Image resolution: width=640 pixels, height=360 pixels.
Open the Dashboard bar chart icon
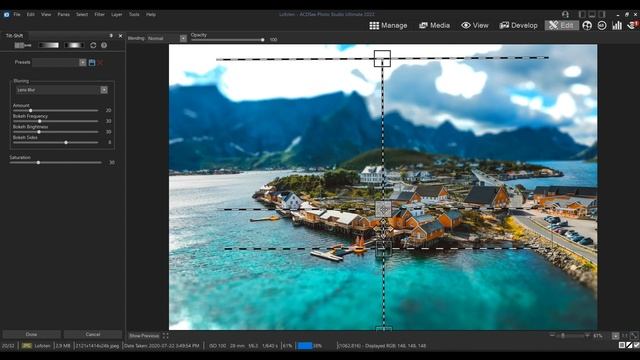coord(617,25)
